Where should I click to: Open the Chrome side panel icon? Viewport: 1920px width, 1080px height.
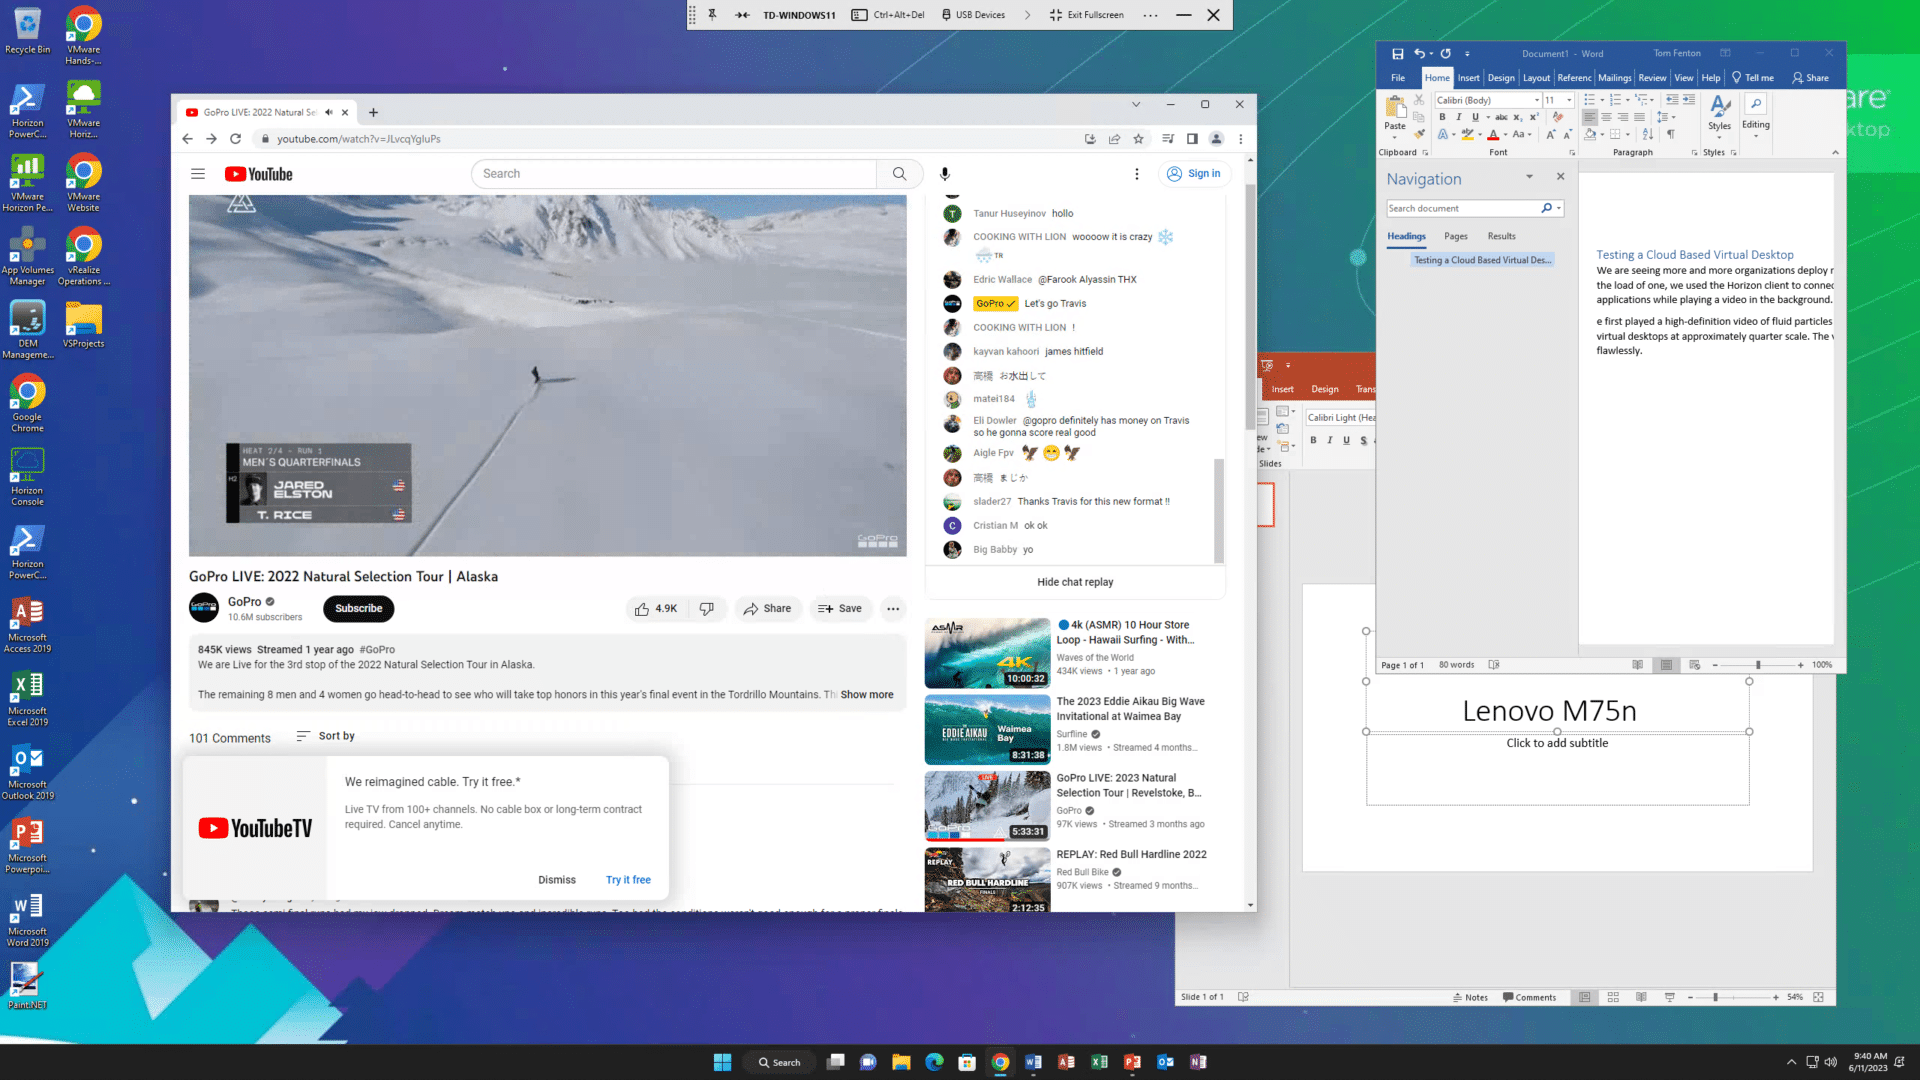pyautogui.click(x=1192, y=139)
